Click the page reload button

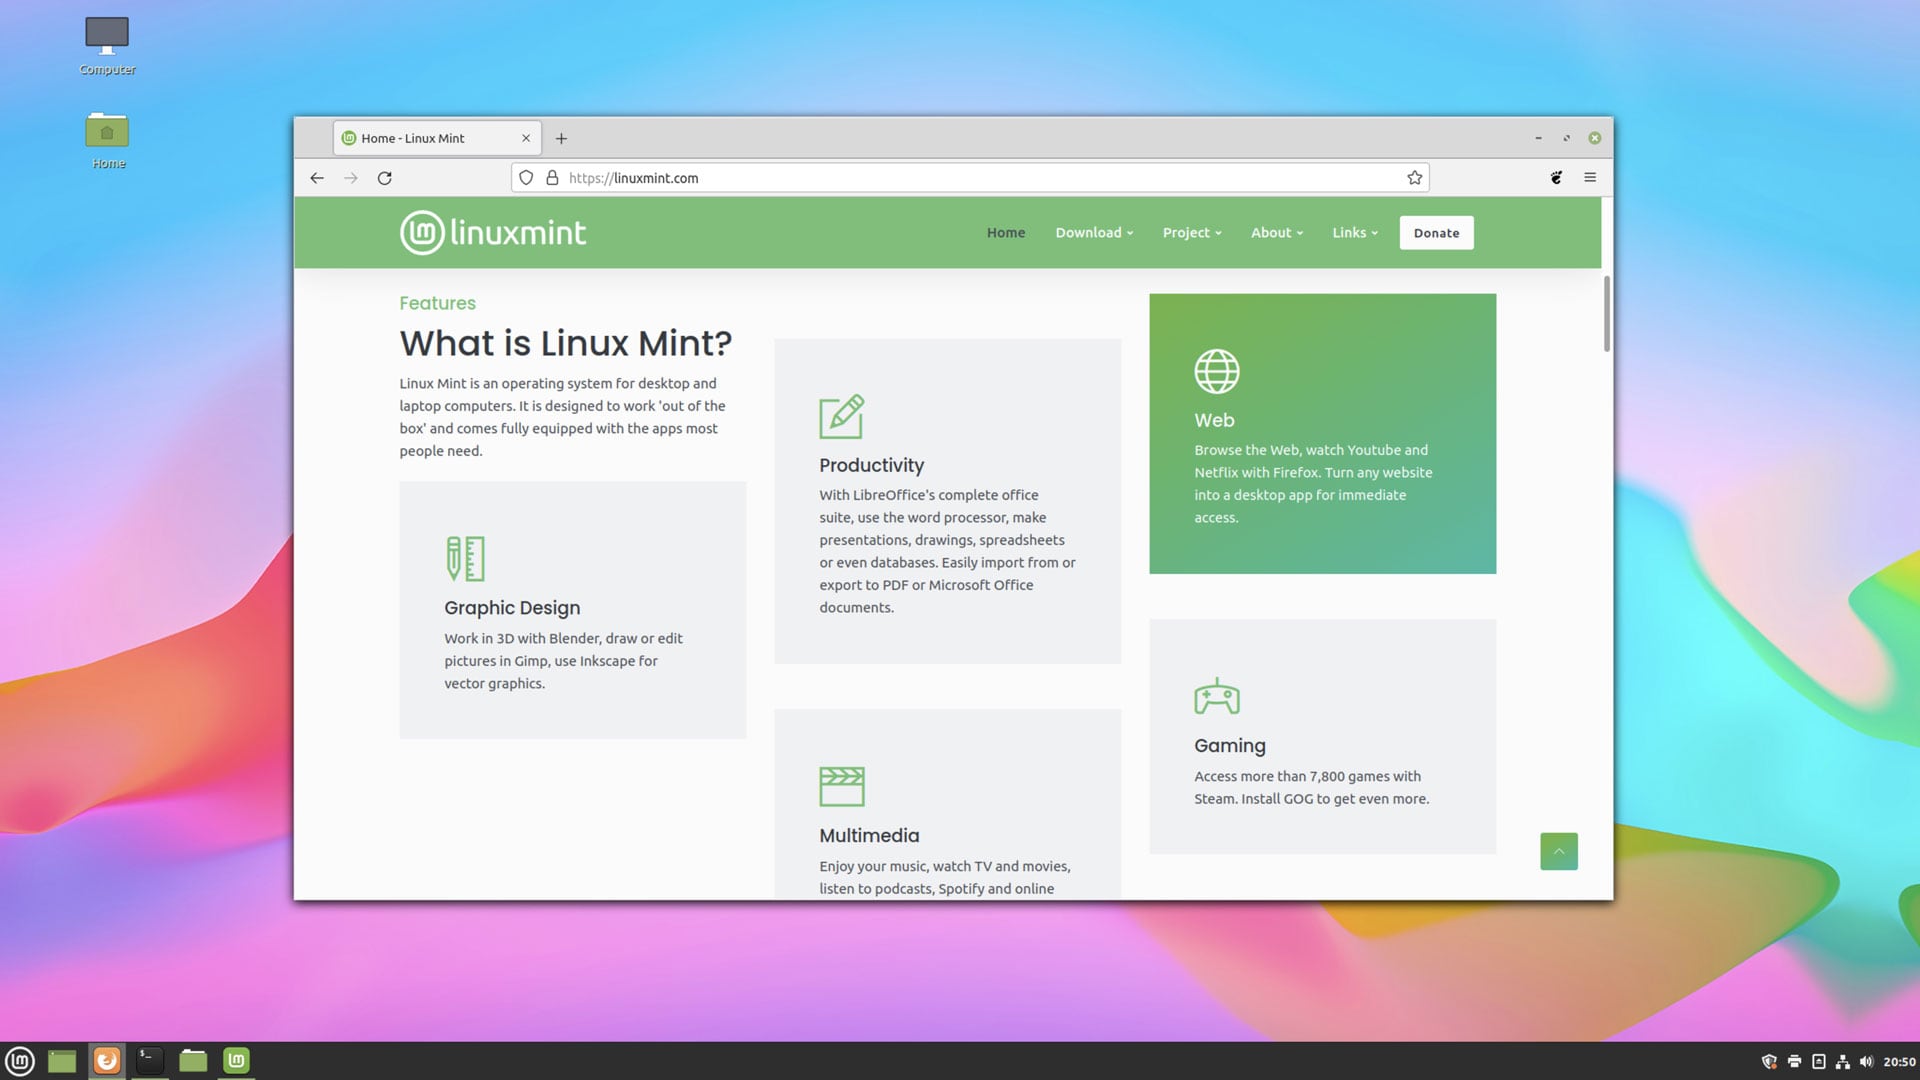pos(384,177)
